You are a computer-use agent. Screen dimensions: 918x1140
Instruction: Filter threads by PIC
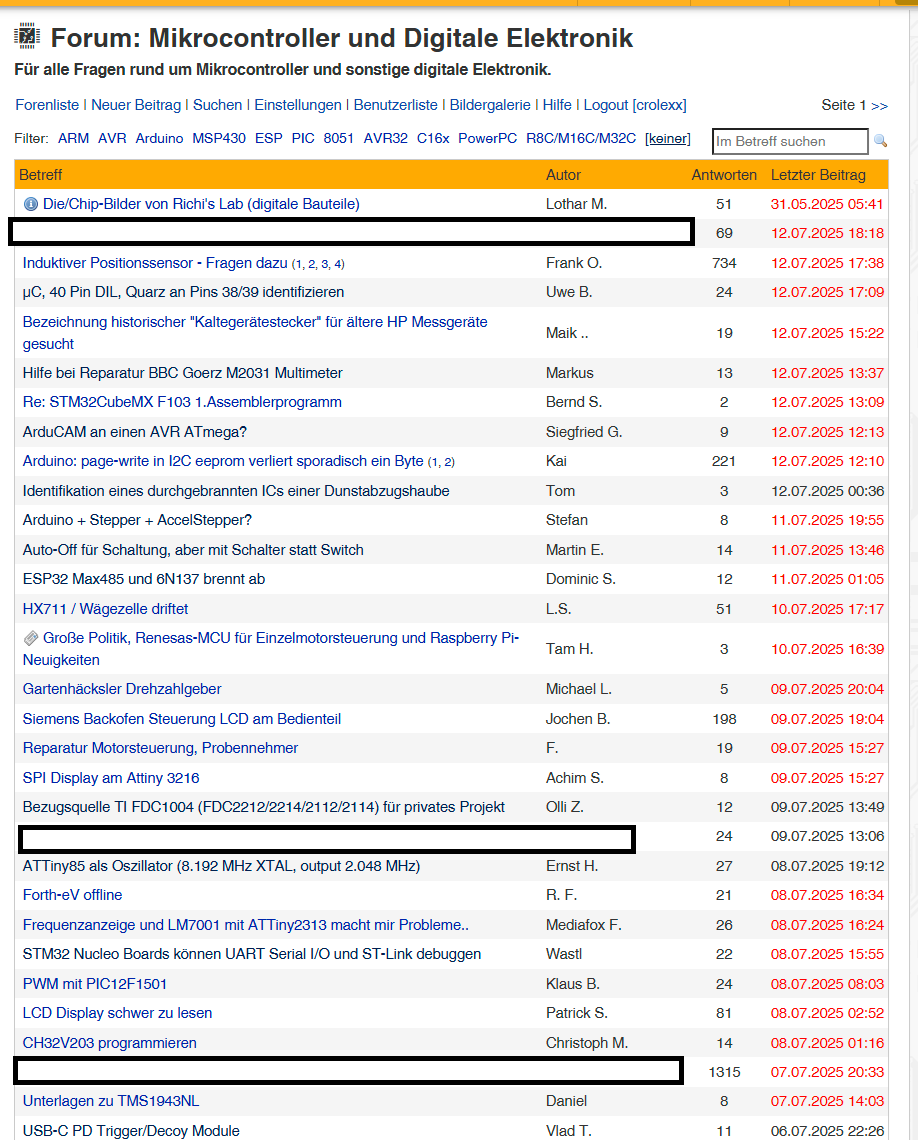coord(303,138)
